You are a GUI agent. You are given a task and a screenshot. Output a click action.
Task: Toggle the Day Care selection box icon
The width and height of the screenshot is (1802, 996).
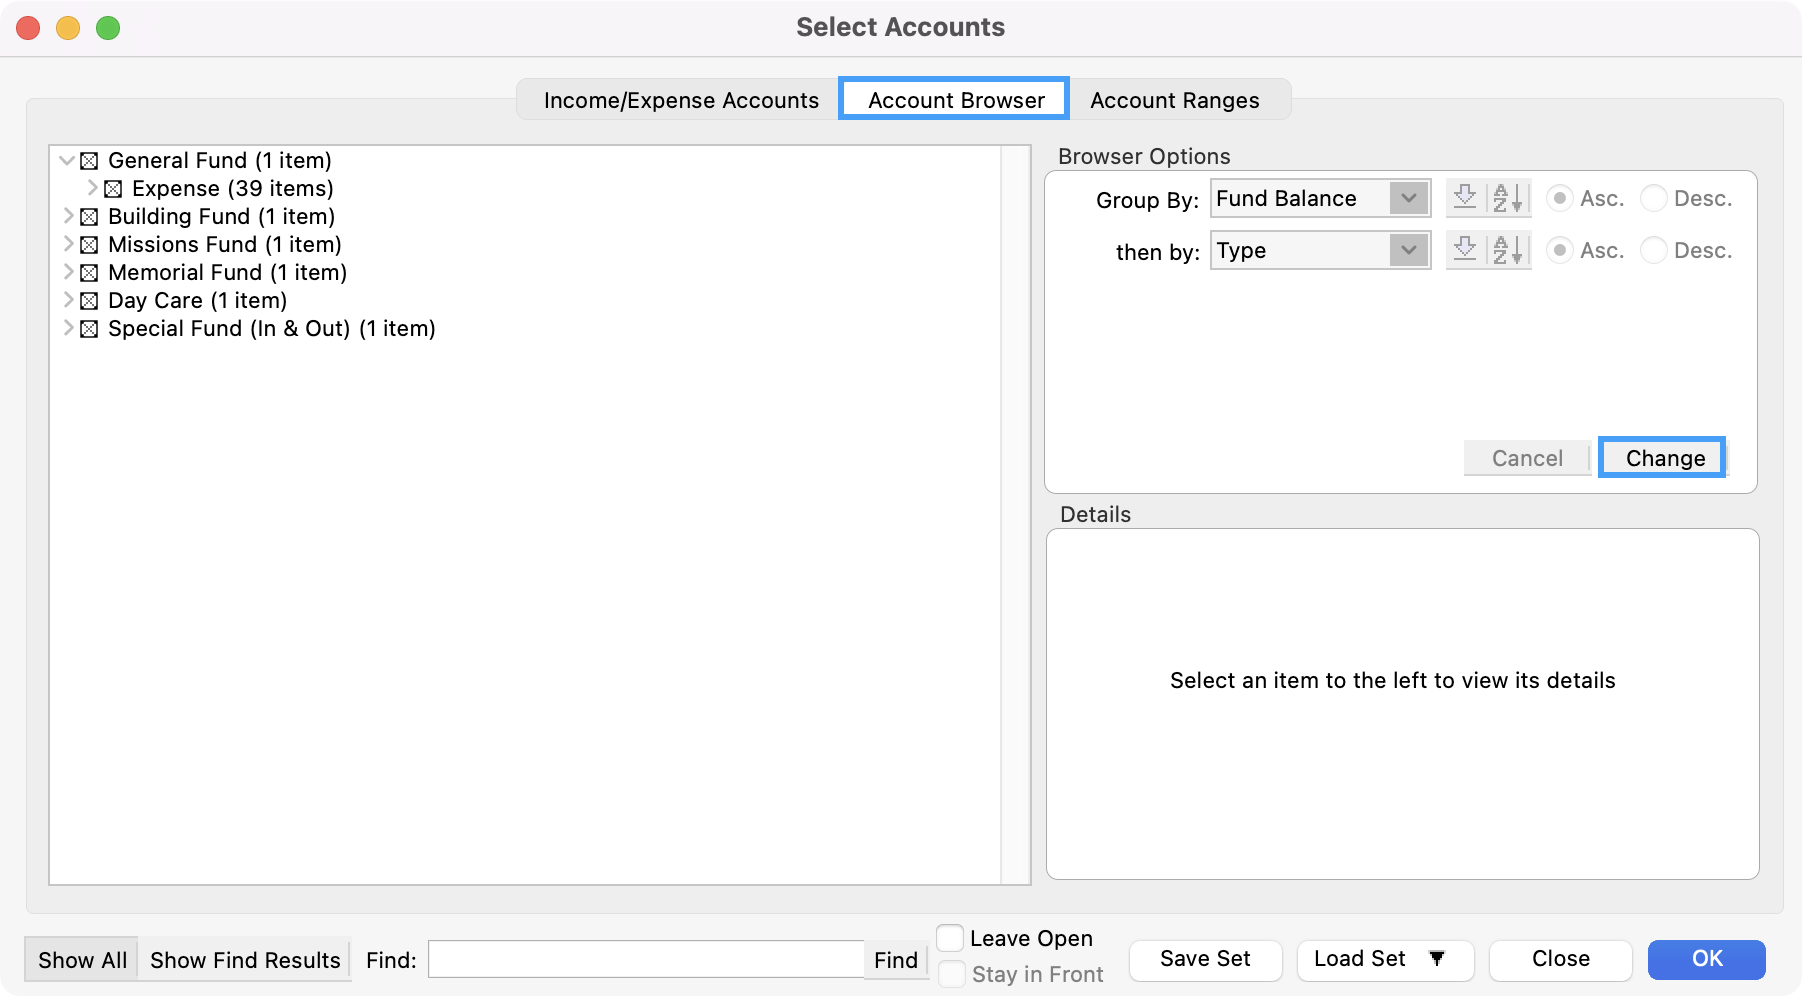click(89, 301)
